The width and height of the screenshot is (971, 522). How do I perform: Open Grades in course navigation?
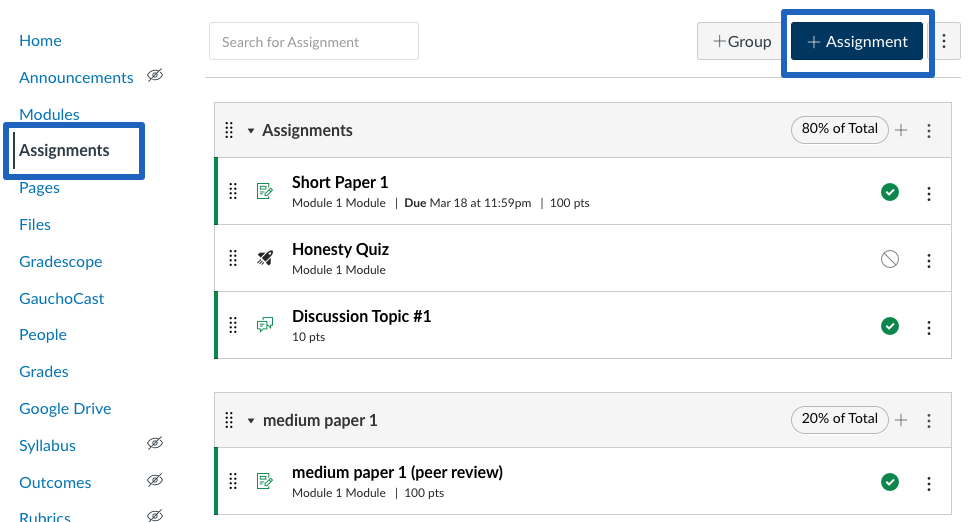pyautogui.click(x=43, y=372)
